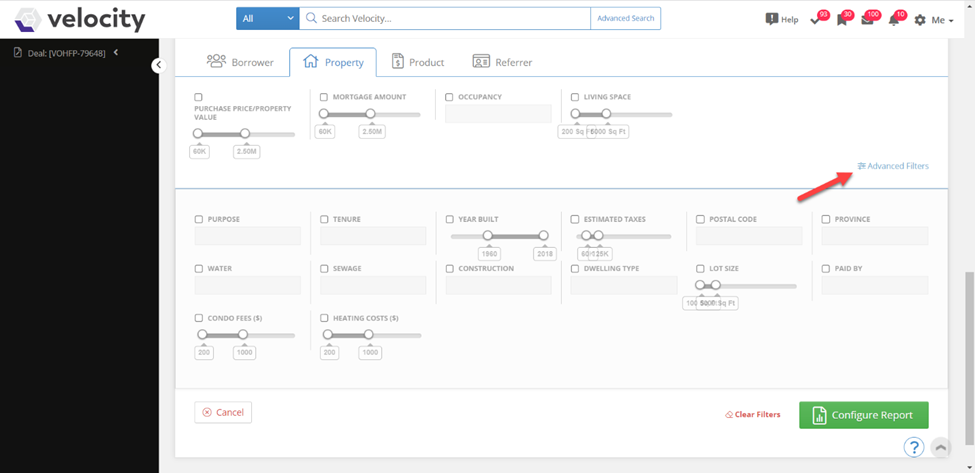This screenshot has width=975, height=473.
Task: Open the Province selection field
Action: (x=875, y=236)
